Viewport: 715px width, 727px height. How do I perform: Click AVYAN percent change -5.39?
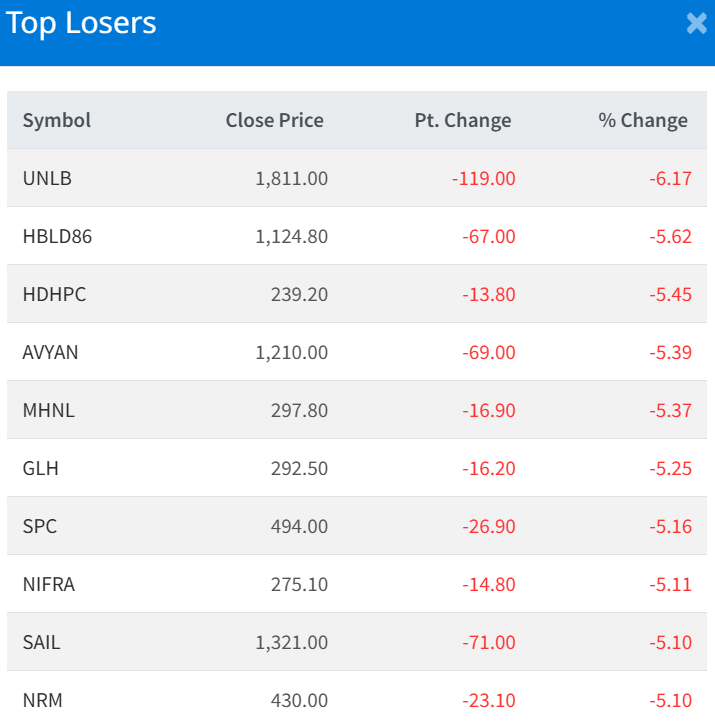tap(670, 353)
